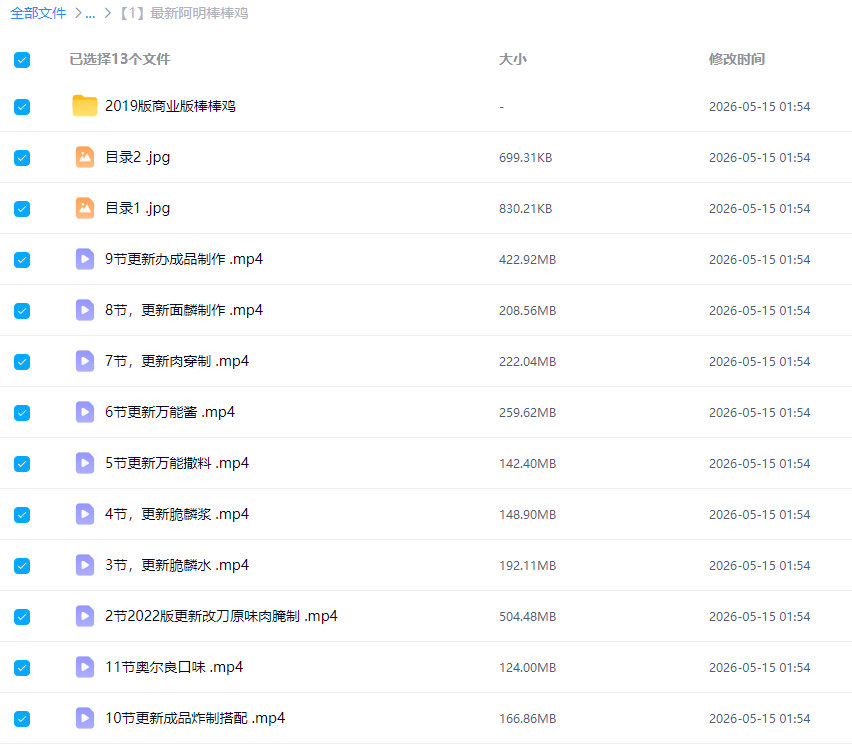Click the video icon for 8节，更新面酥制作 .mp4
The height and width of the screenshot is (750, 852).
85,310
